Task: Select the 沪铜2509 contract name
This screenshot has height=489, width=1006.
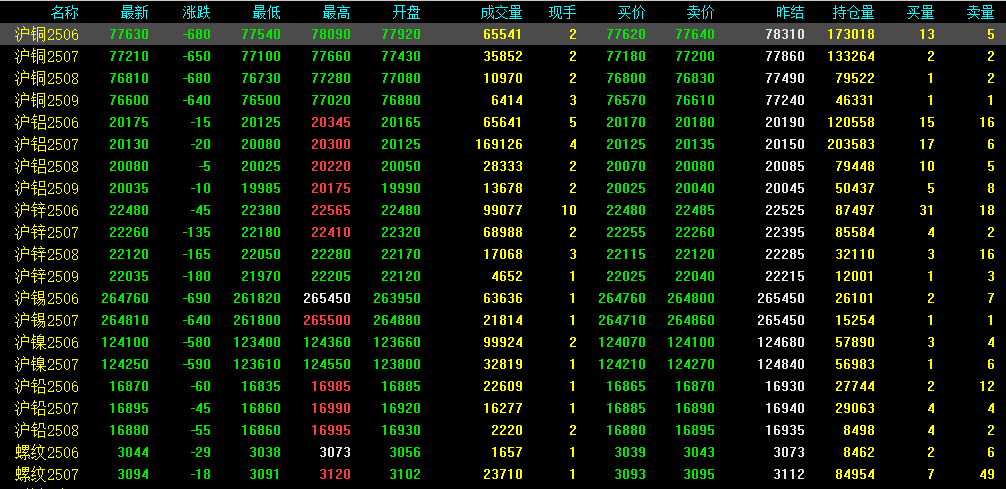Action: [x=47, y=101]
